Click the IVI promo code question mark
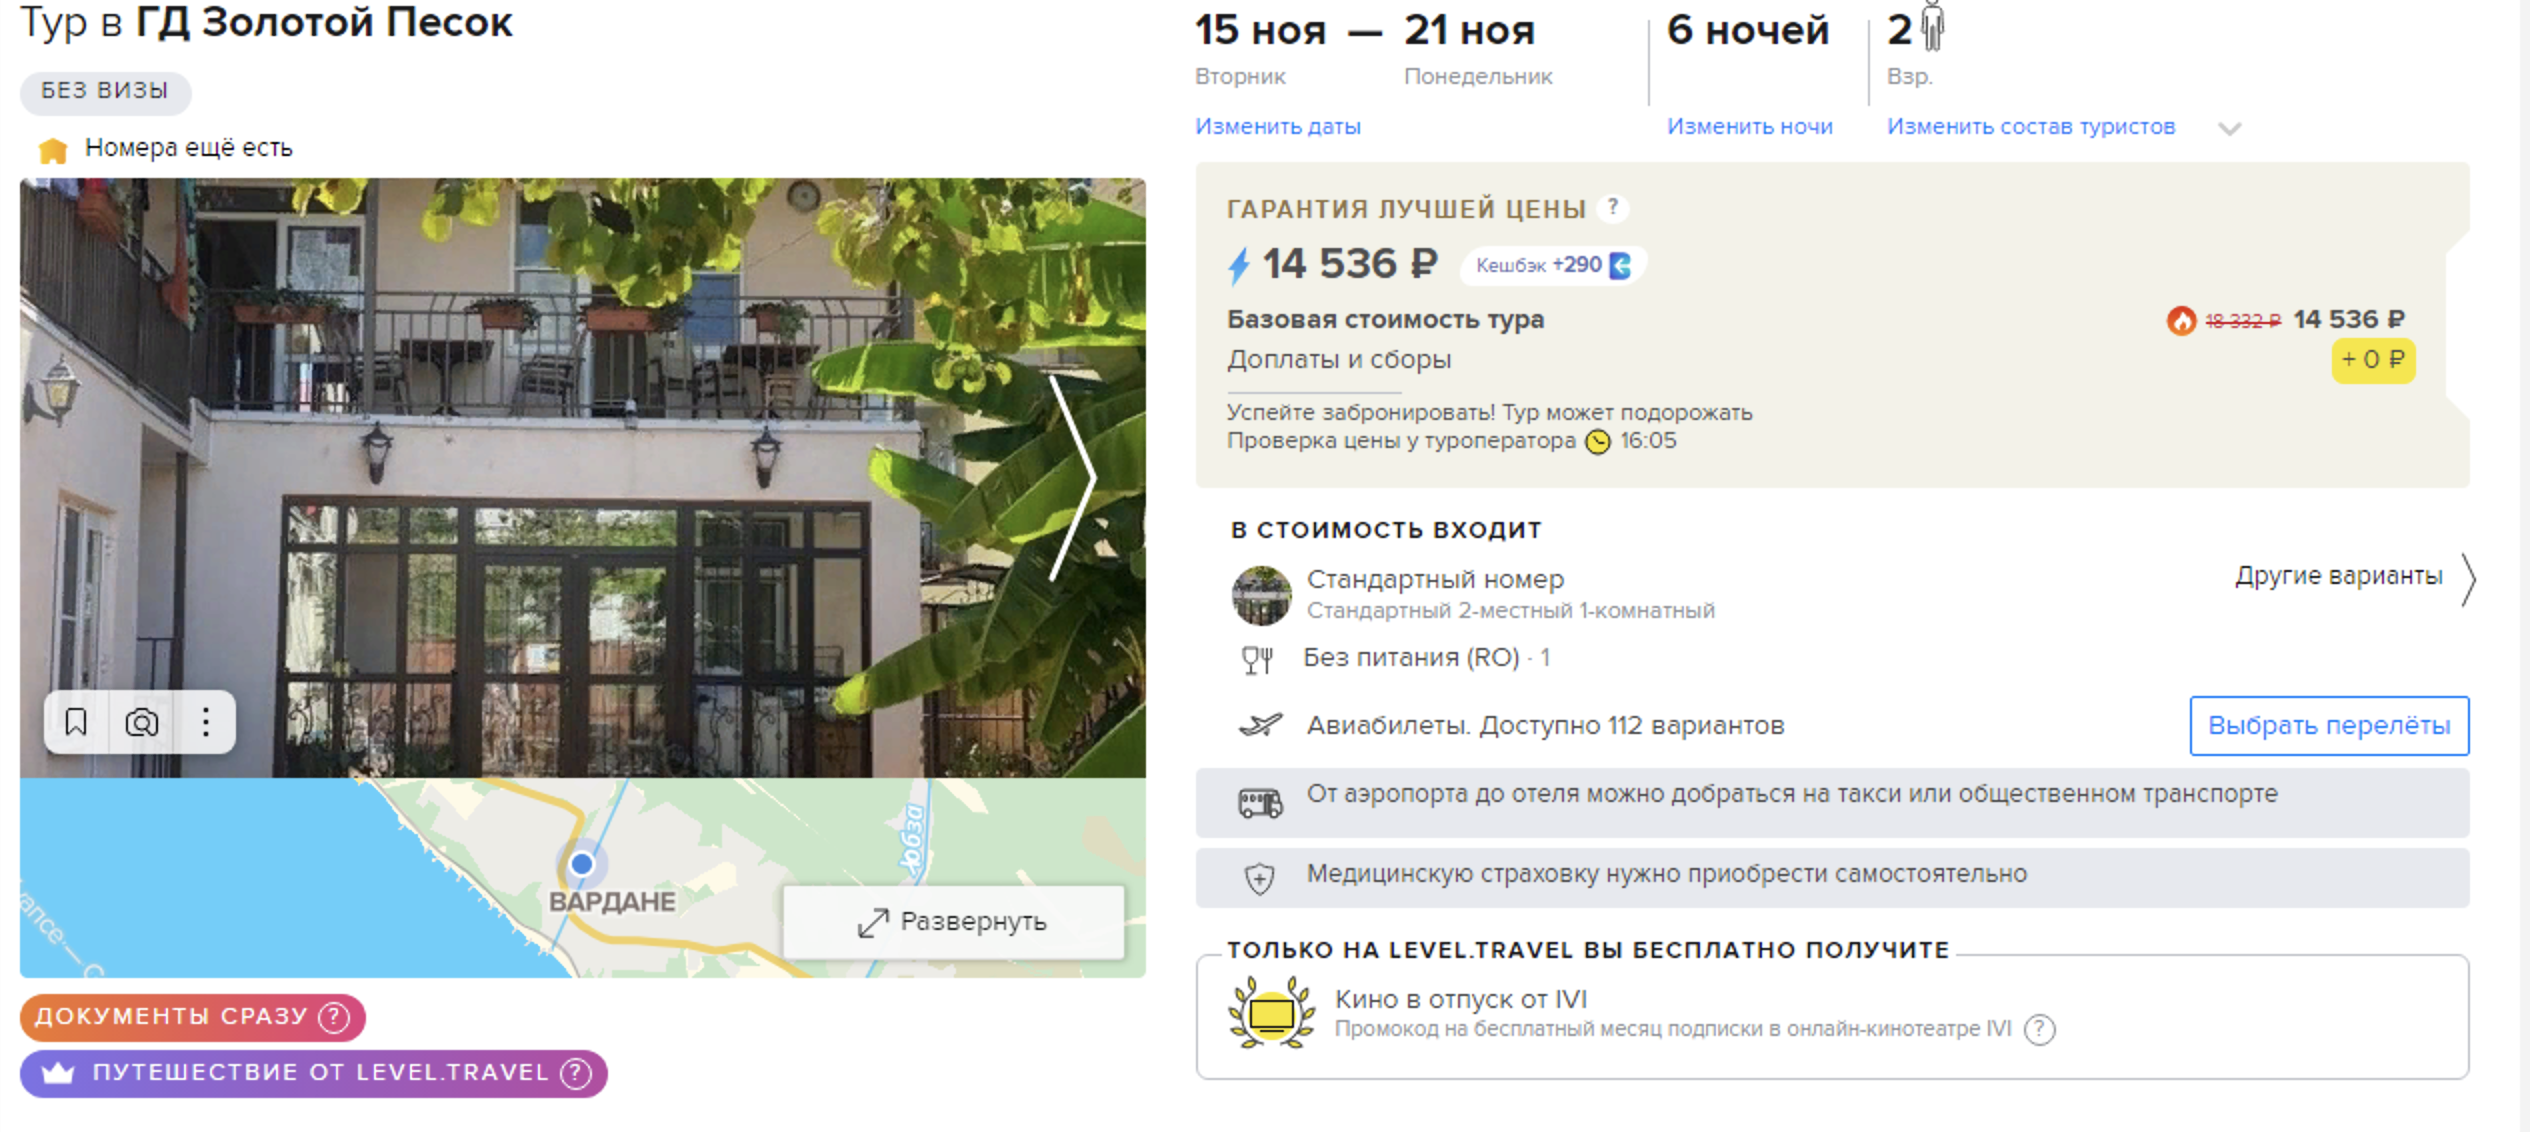Screen dimensions: 2530x1132 [2039, 1029]
